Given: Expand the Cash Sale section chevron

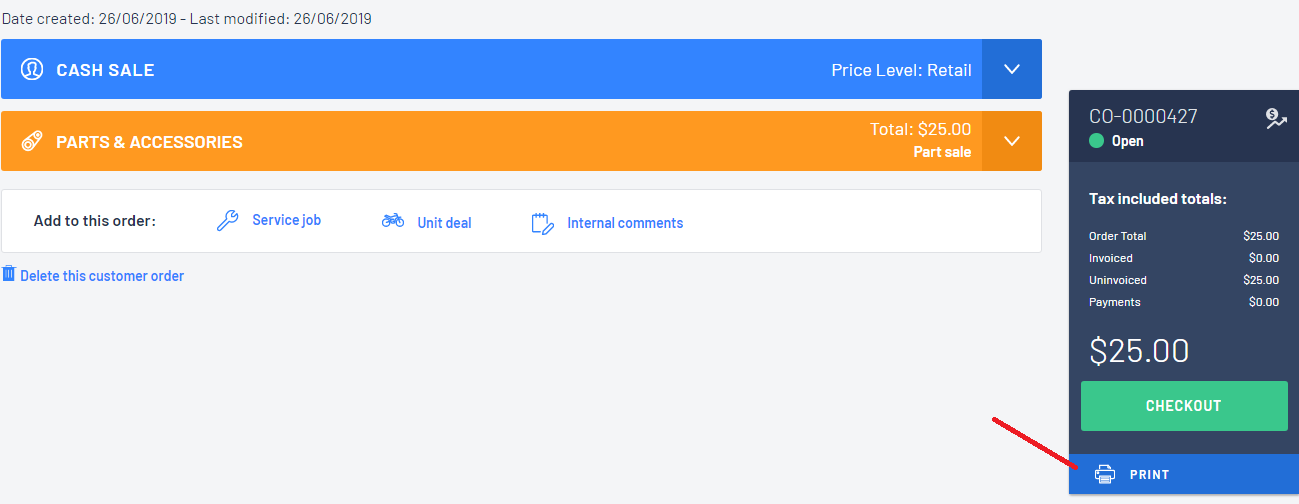Looking at the screenshot, I should pos(1012,69).
